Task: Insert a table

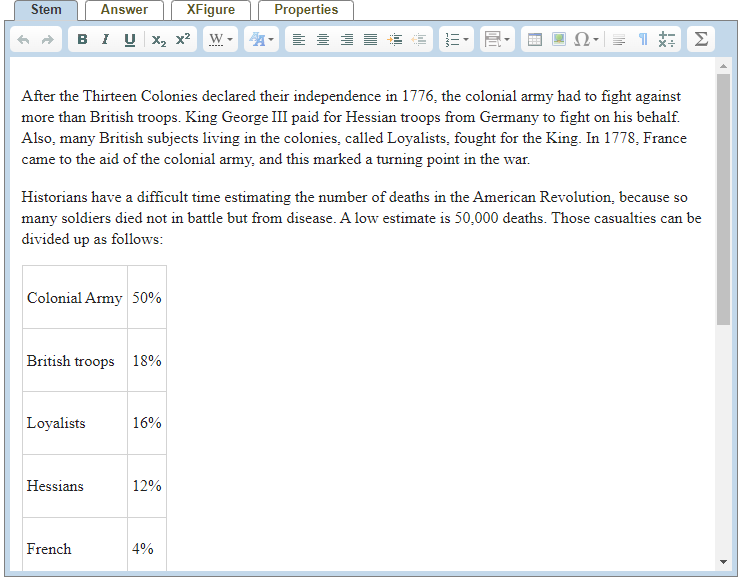Action: pos(535,40)
